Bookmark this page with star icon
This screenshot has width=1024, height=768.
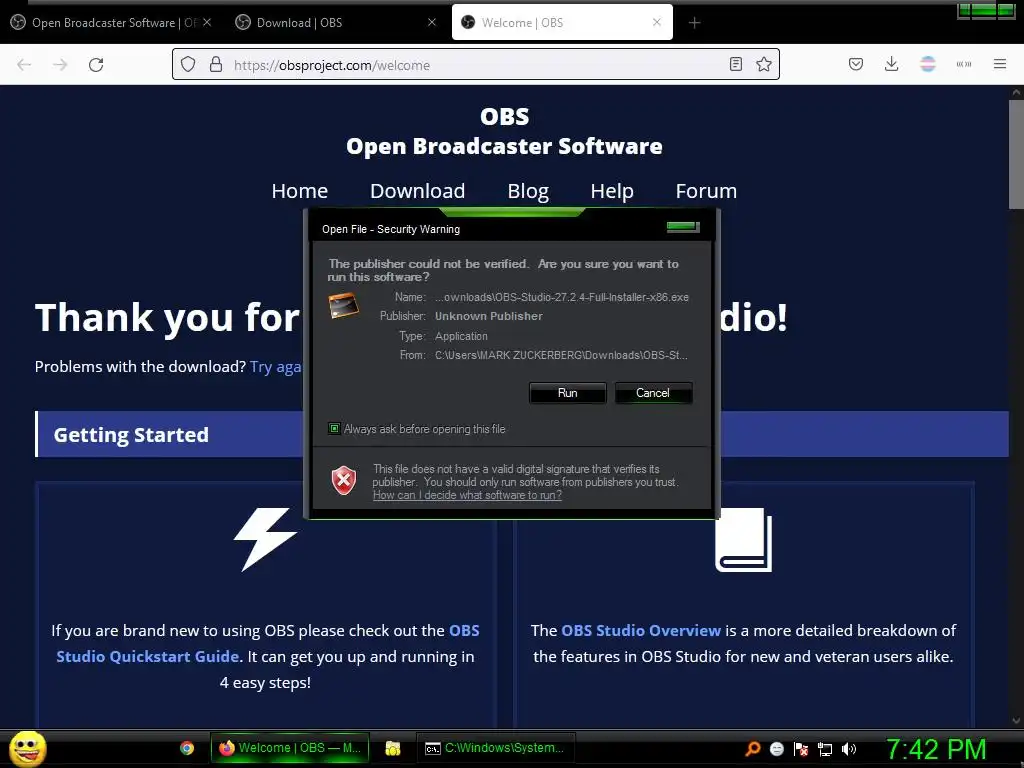click(x=764, y=65)
